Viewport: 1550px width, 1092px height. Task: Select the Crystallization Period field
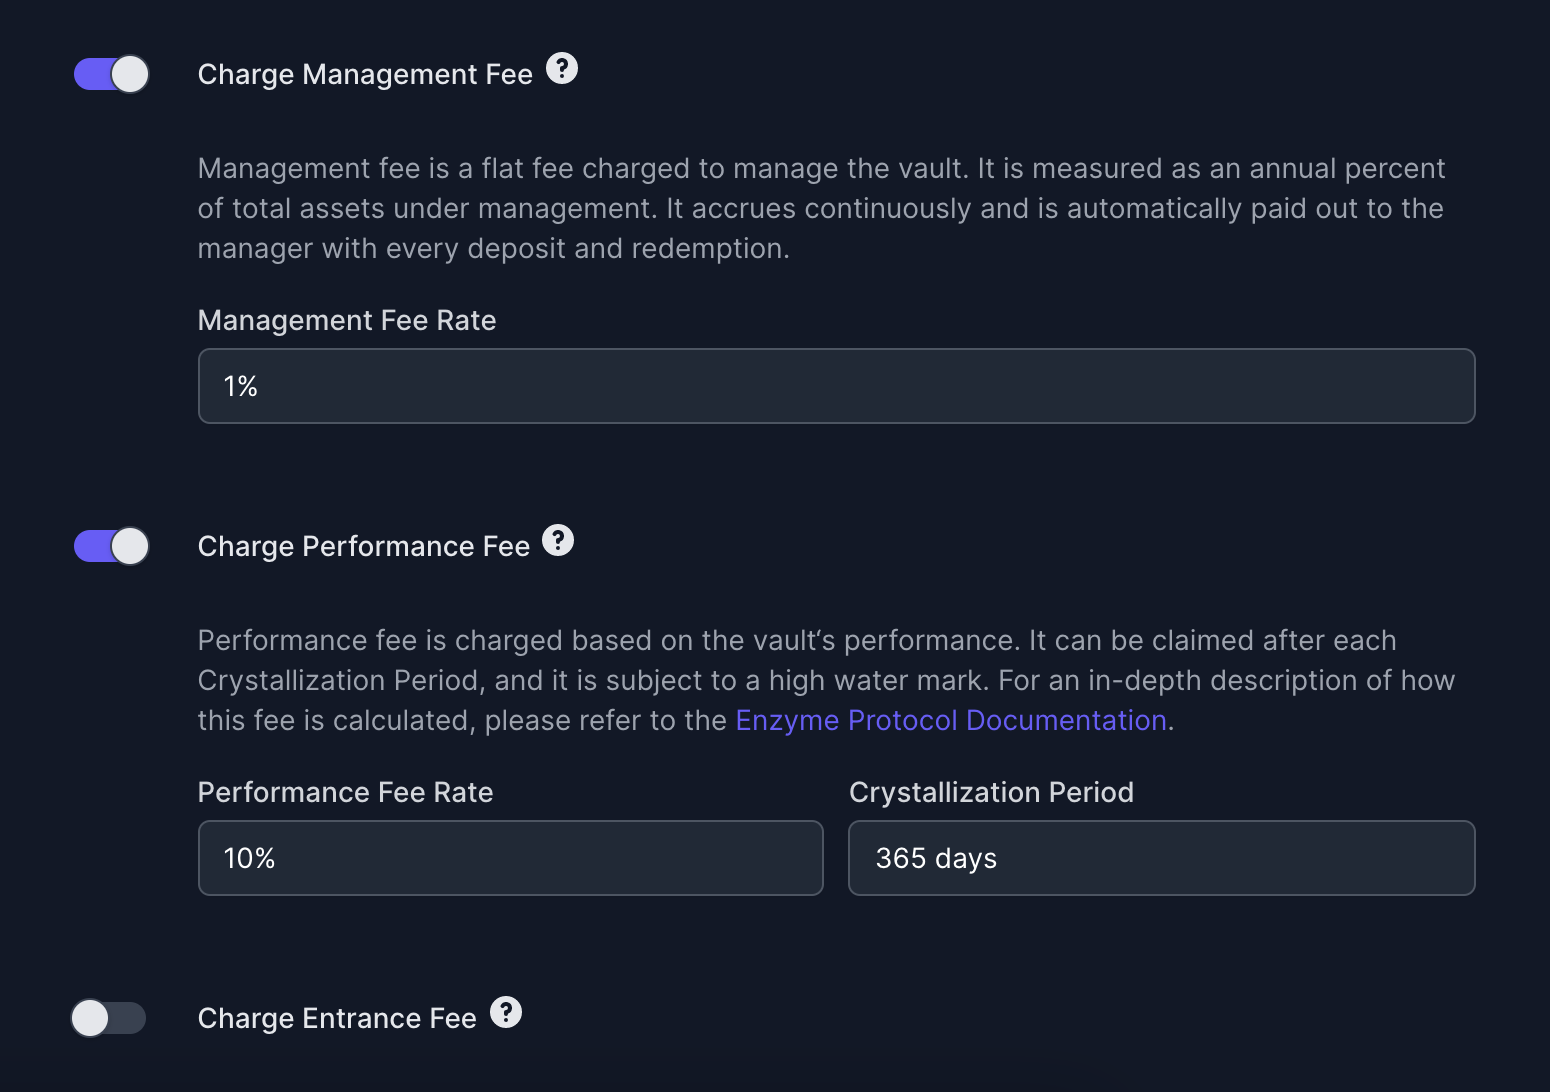pos(1161,858)
